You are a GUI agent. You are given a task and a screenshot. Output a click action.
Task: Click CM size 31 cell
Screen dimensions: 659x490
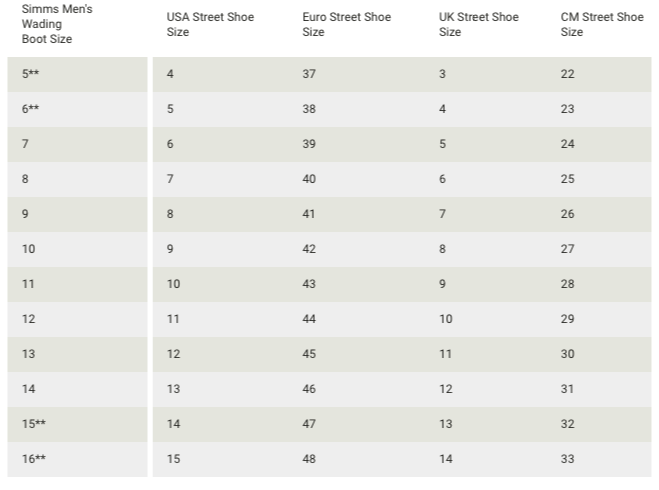pos(568,389)
